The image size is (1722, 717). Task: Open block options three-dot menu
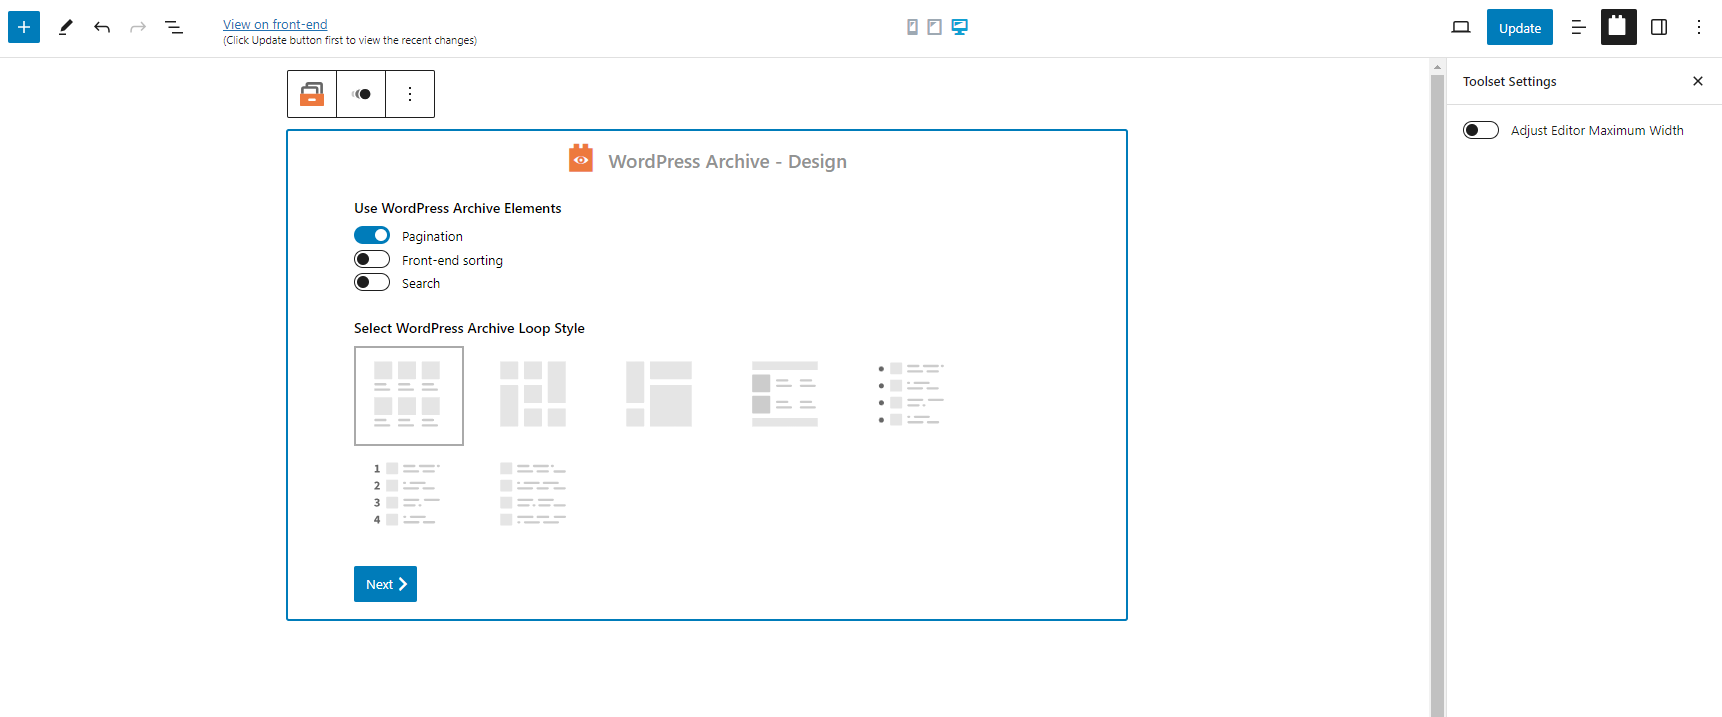tap(410, 94)
